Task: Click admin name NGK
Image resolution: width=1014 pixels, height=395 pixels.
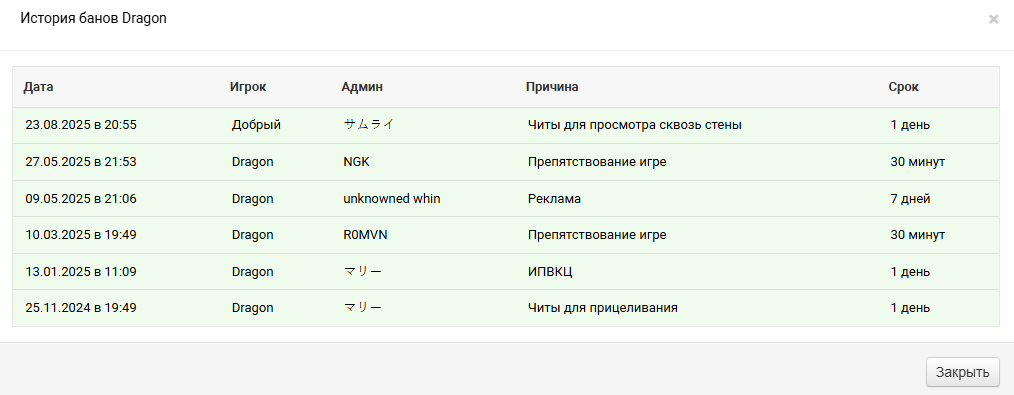Action: [x=356, y=162]
